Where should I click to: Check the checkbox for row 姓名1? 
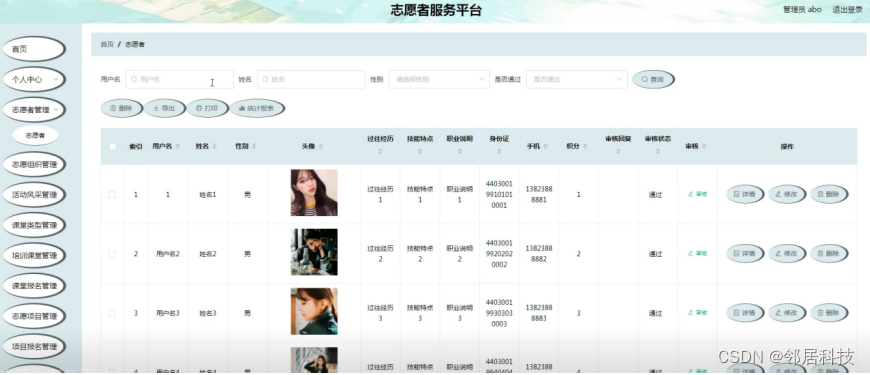pos(112,195)
